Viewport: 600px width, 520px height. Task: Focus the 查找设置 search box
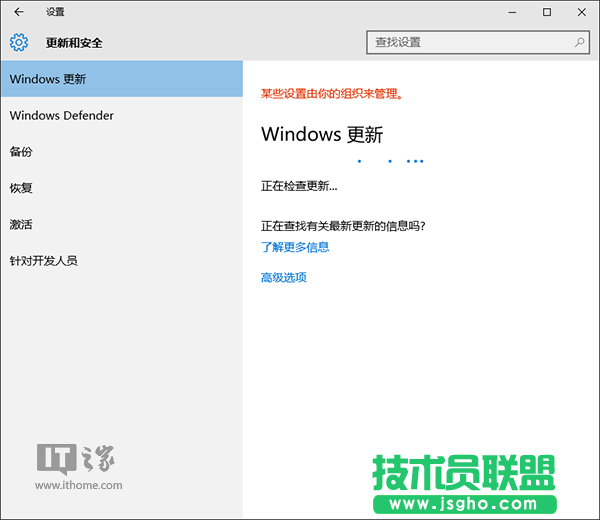point(478,42)
